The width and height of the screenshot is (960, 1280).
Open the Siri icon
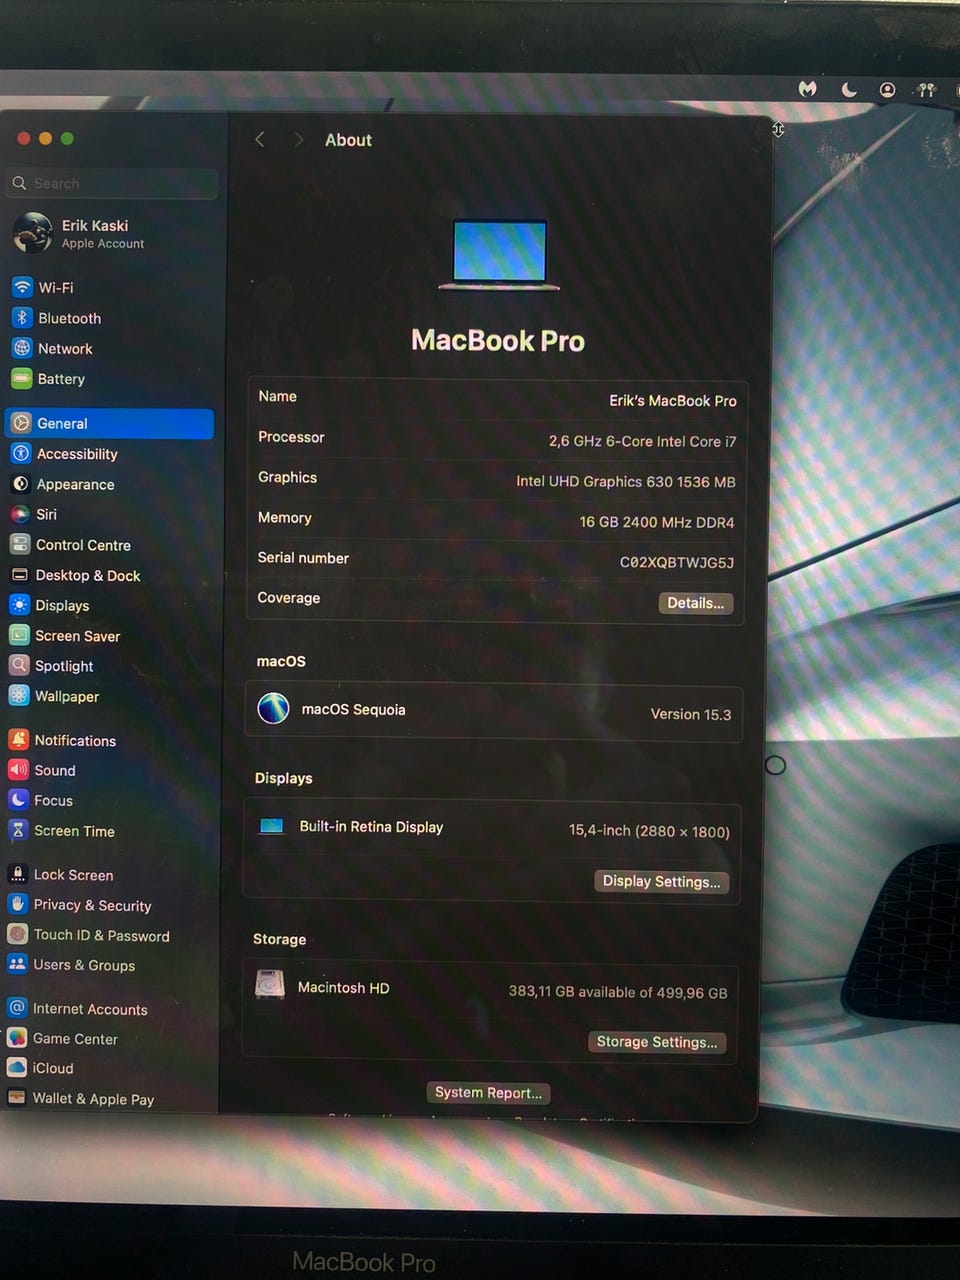coord(20,514)
